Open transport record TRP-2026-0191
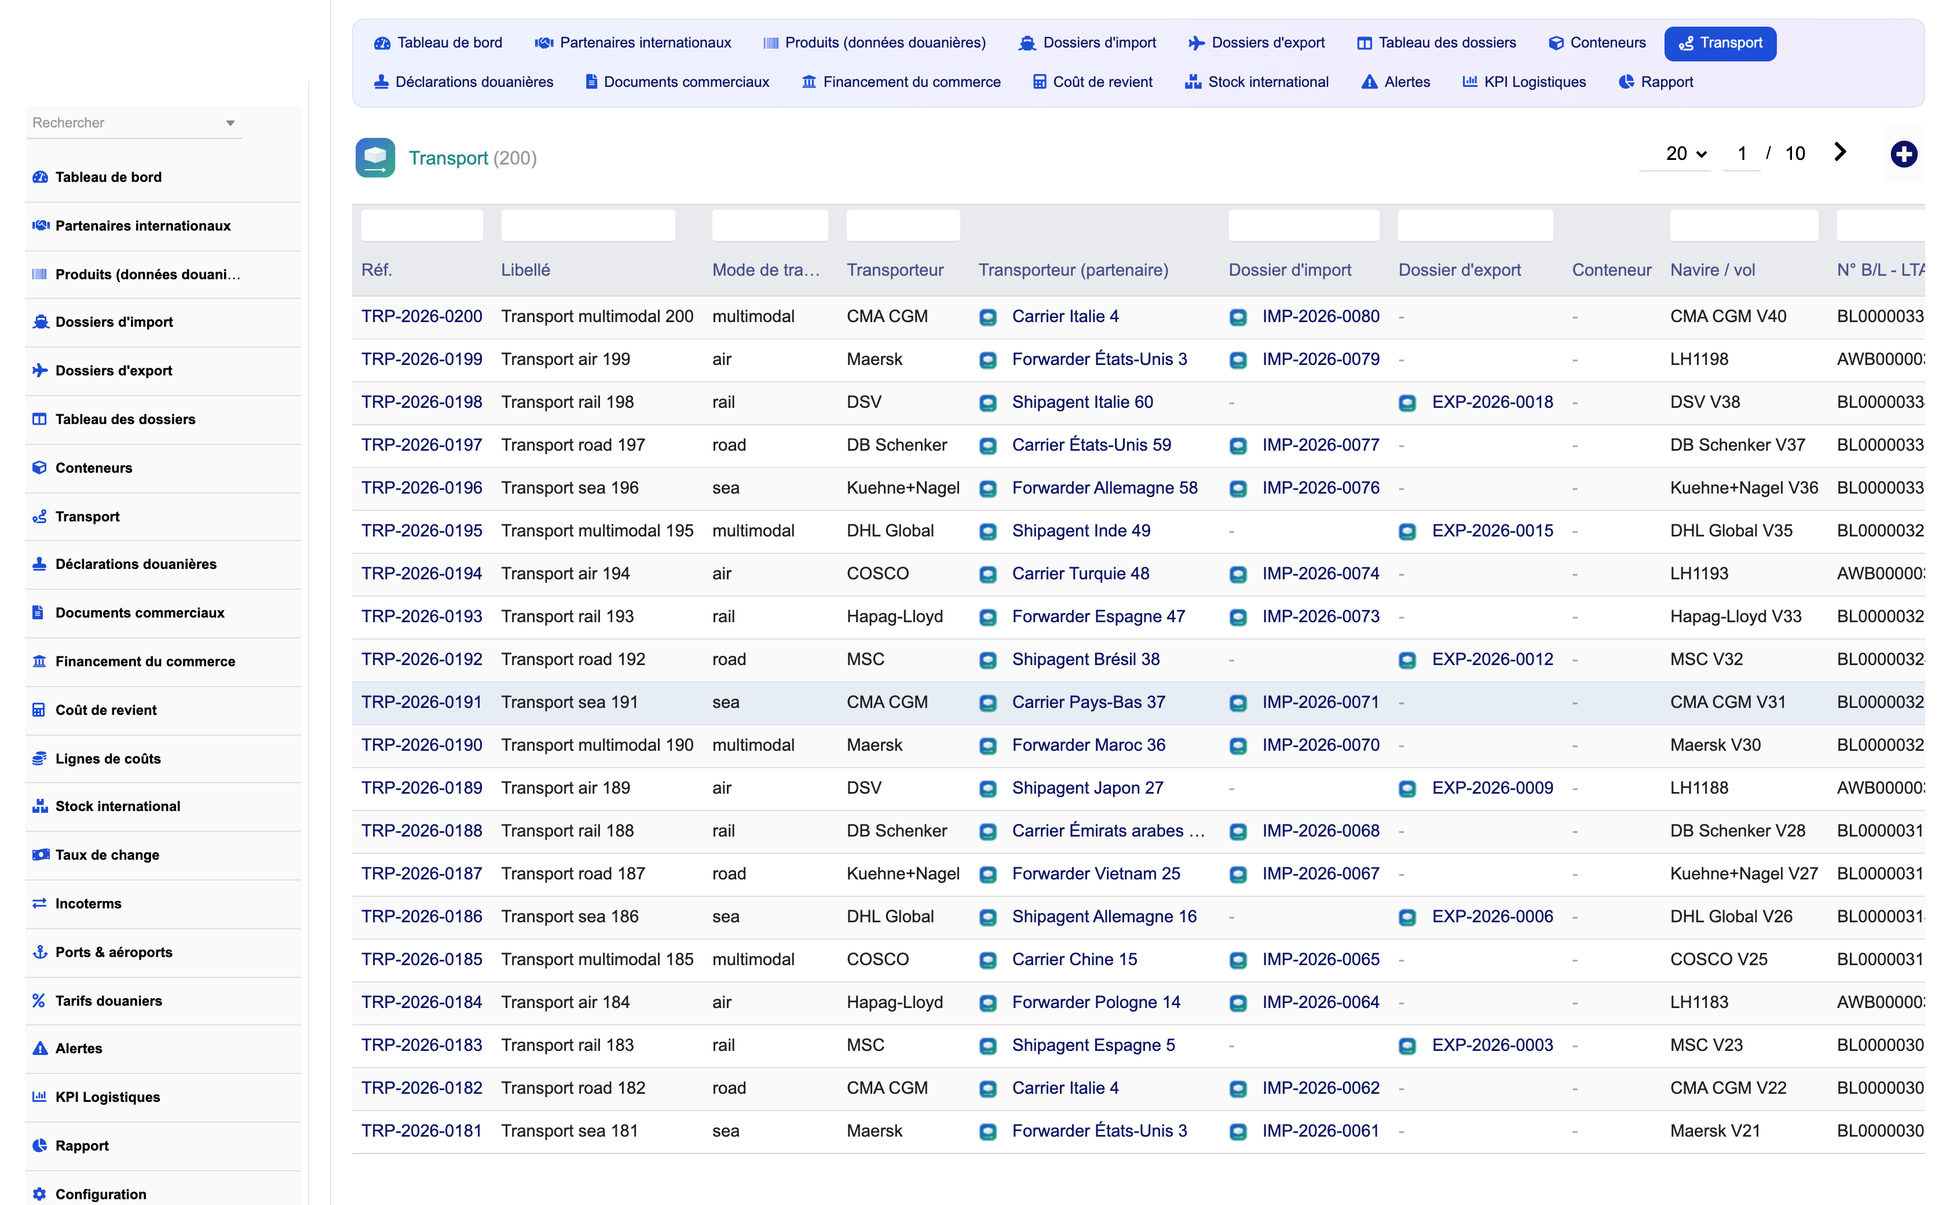1946x1205 pixels. pyautogui.click(x=422, y=702)
